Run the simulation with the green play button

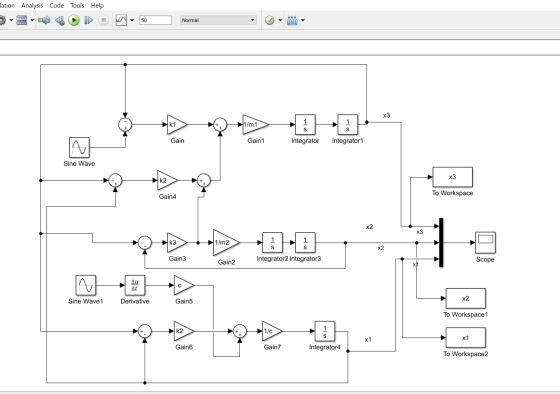(74, 20)
